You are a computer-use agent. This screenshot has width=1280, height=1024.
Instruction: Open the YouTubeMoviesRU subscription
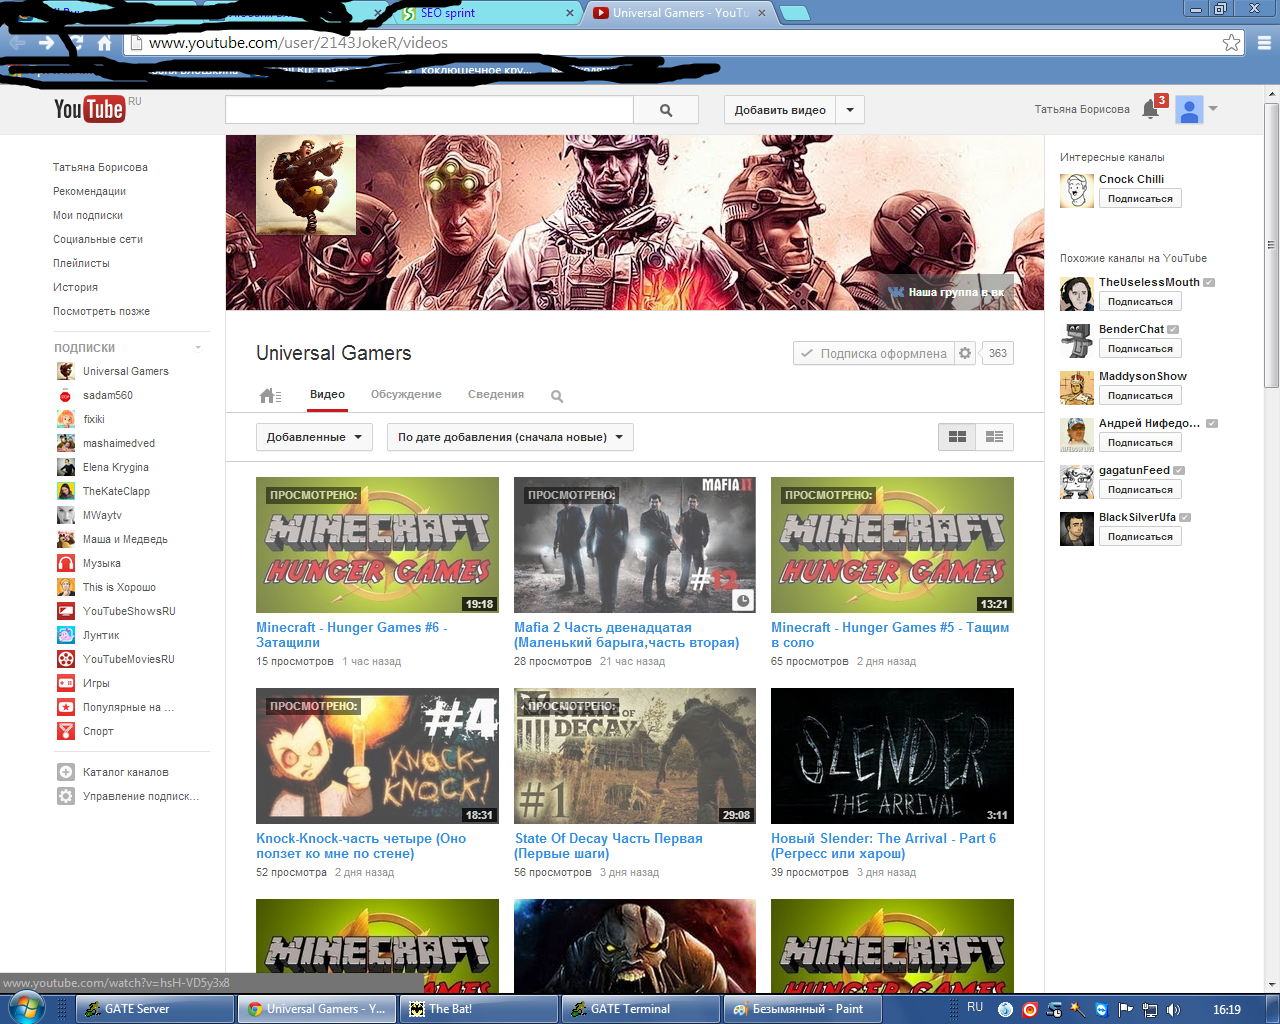[128, 659]
